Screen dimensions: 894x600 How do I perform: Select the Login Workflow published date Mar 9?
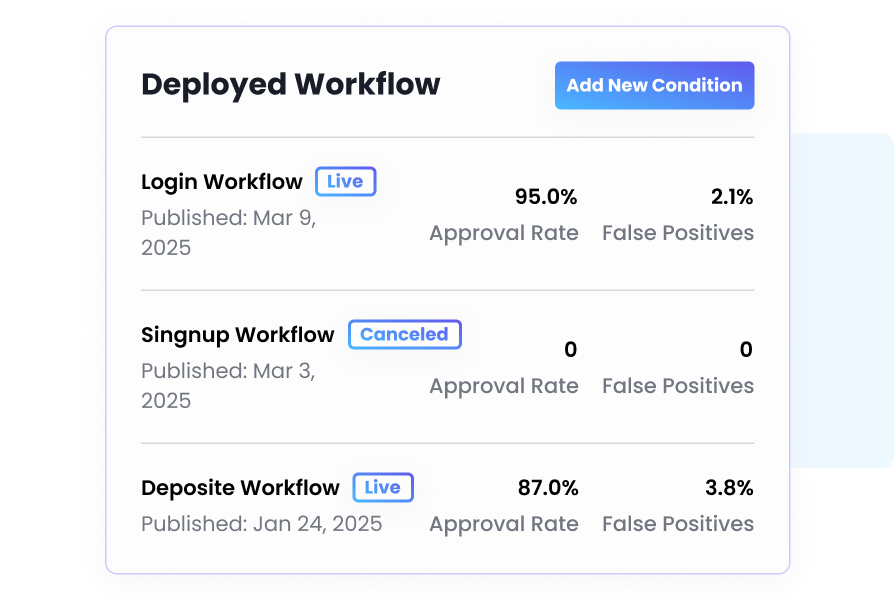click(228, 232)
